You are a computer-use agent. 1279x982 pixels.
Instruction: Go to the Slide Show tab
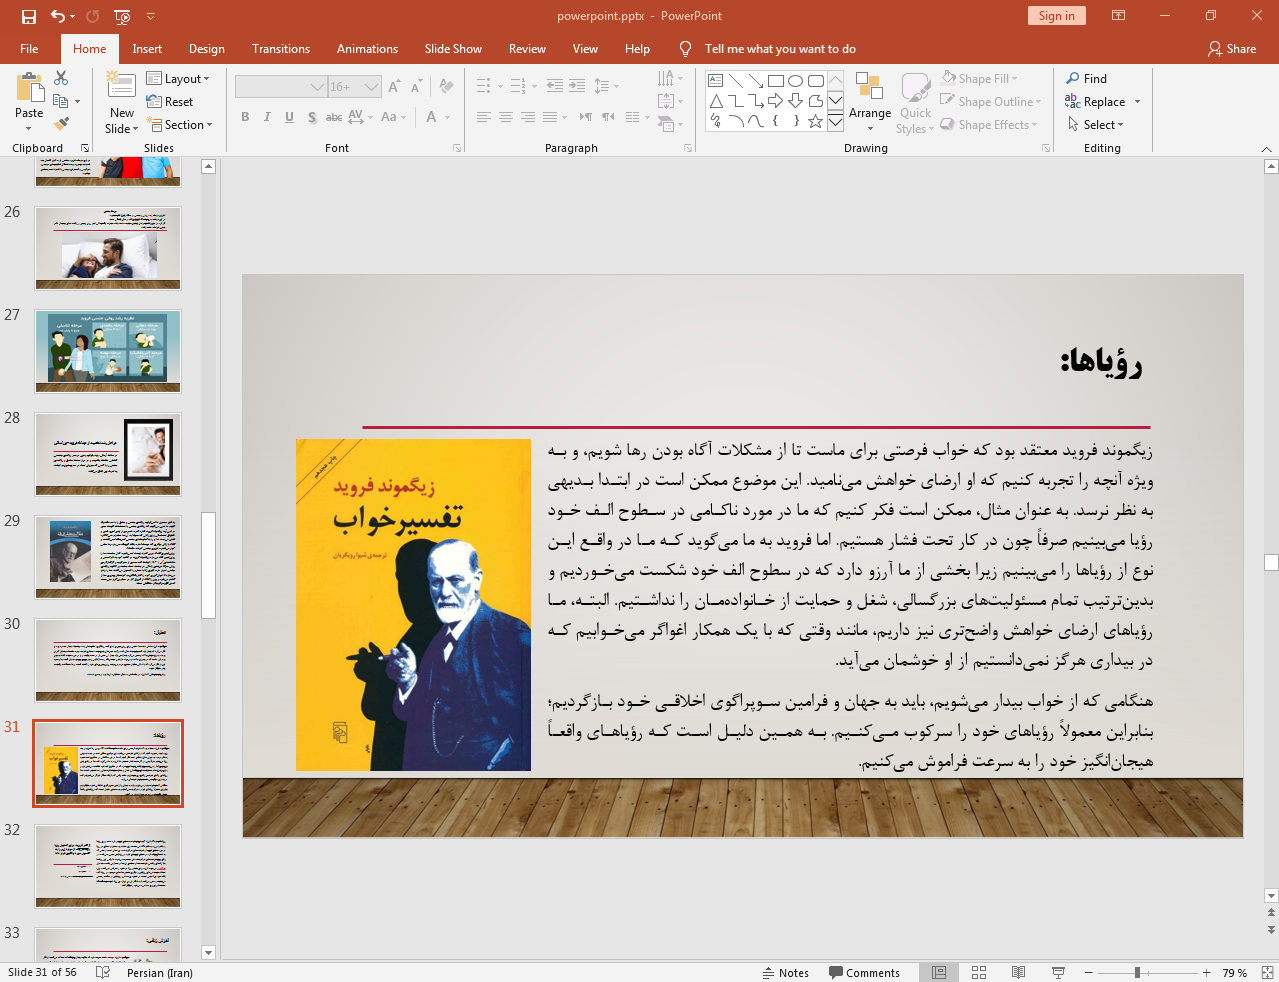click(x=453, y=48)
